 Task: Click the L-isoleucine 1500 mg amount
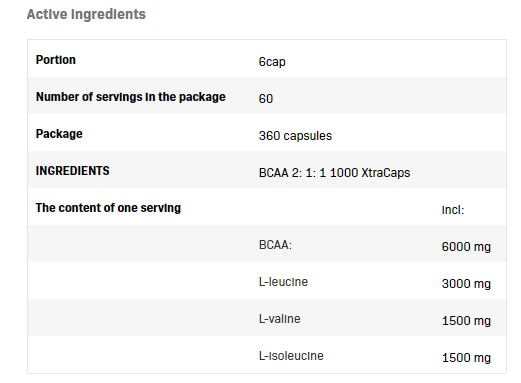[466, 358]
